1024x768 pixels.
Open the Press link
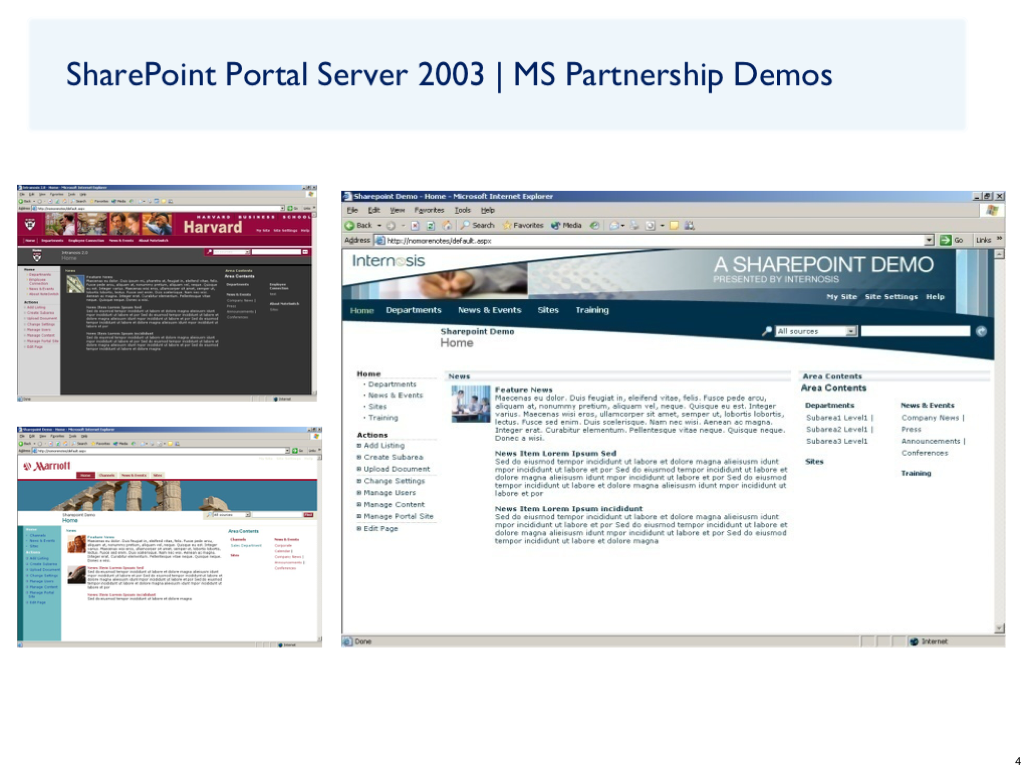911,429
